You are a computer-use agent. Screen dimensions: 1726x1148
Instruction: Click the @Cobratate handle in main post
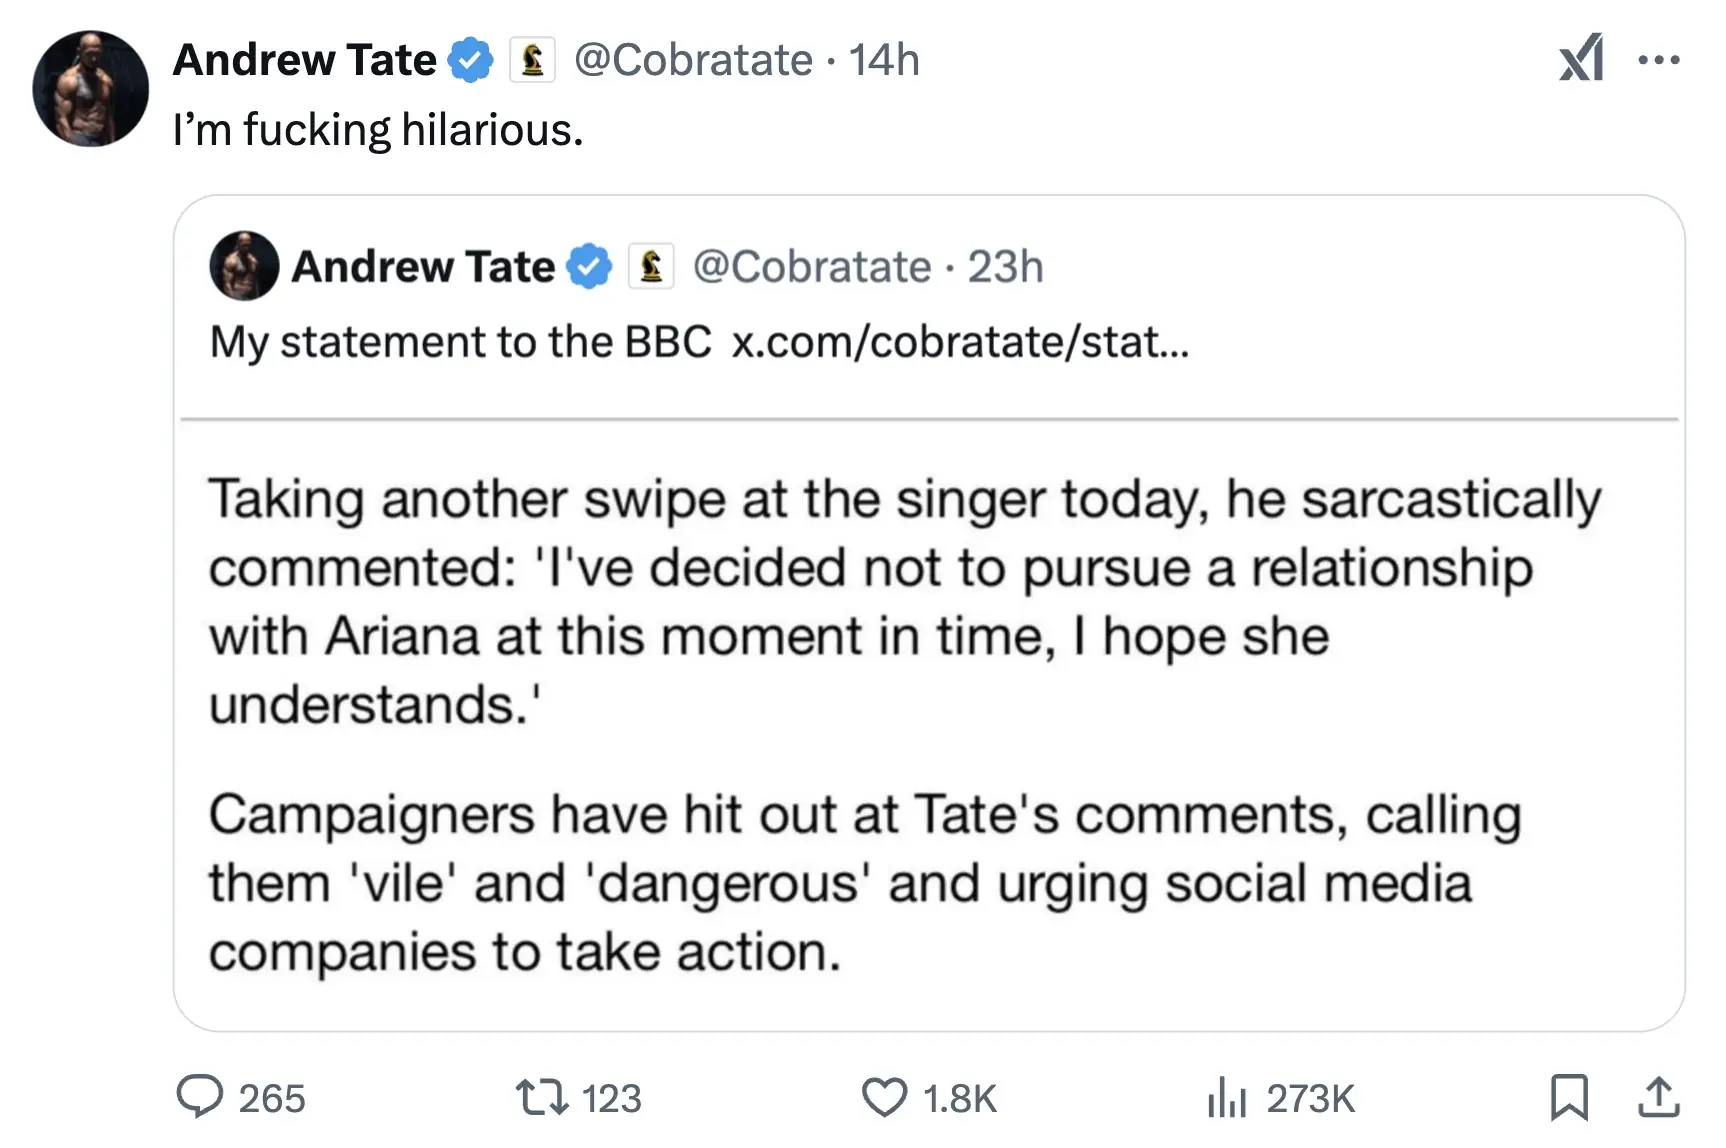[693, 60]
